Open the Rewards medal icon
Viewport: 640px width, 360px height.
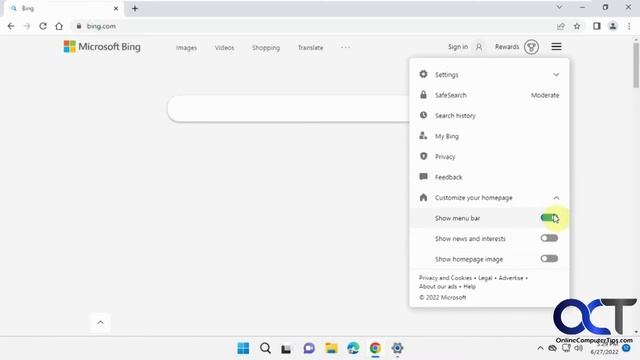[531, 47]
